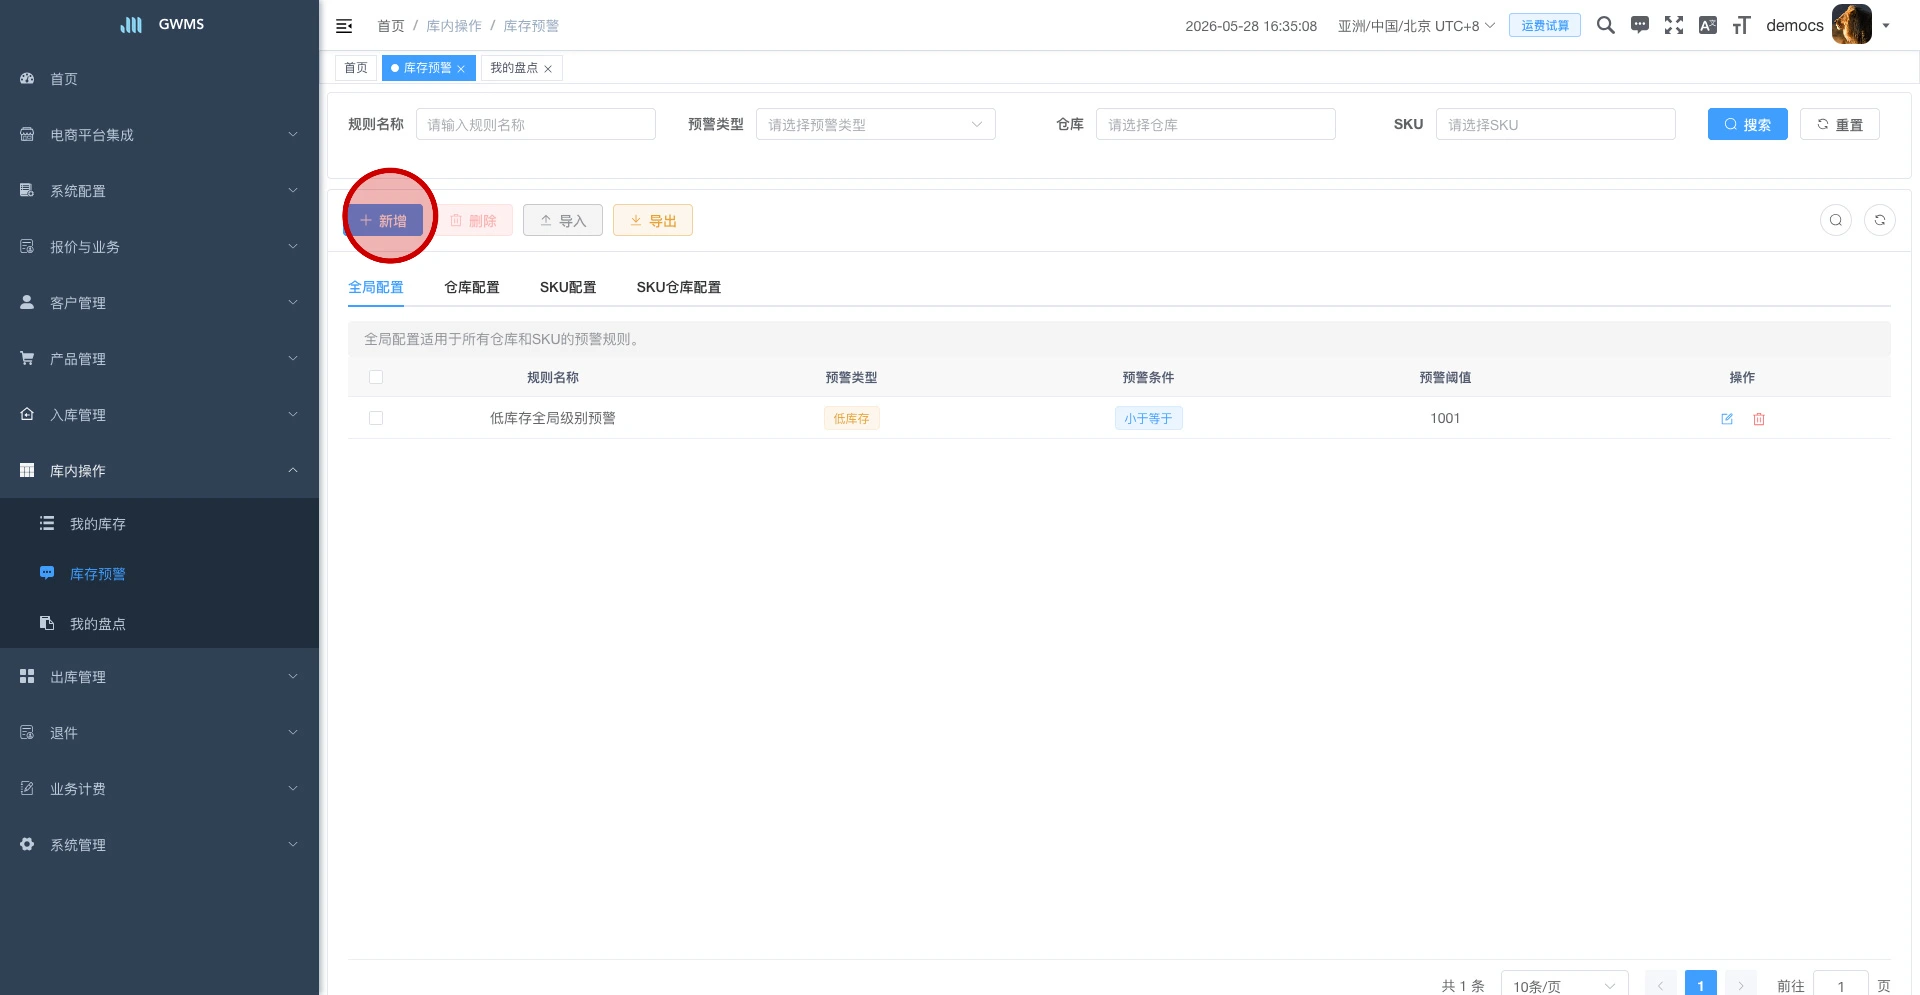
Task: Check the 低库存全局级别预警 row checkbox
Action: [x=376, y=418]
